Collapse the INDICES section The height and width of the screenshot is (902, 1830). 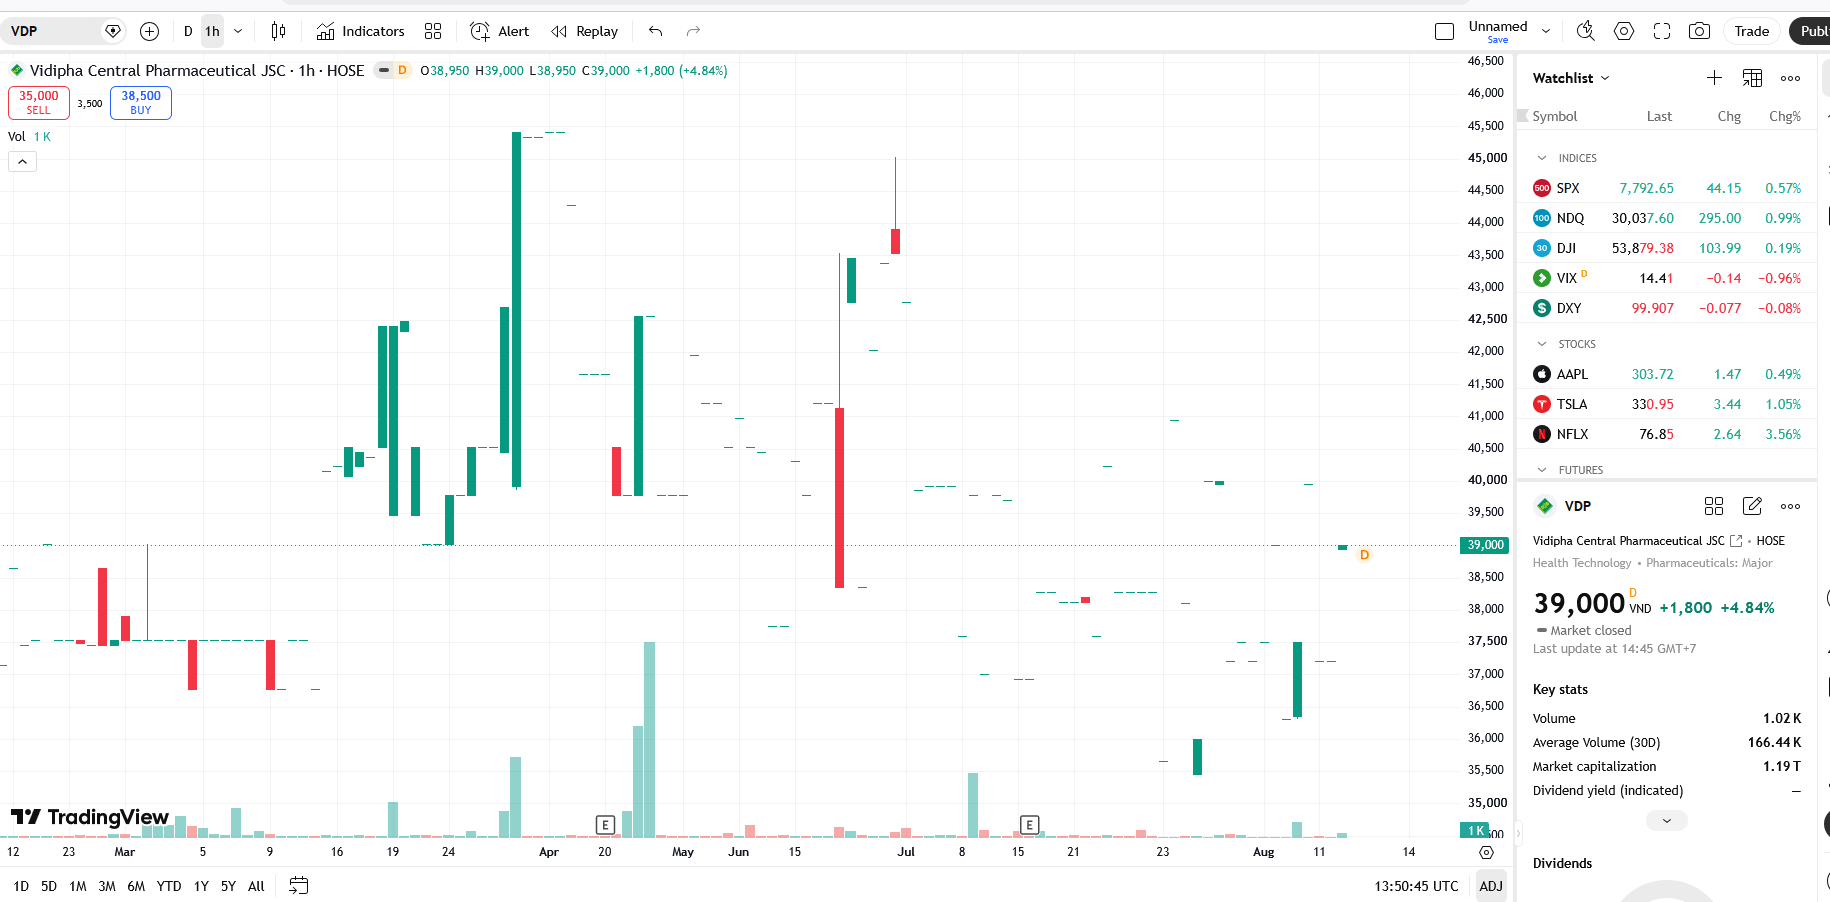pyautogui.click(x=1542, y=158)
